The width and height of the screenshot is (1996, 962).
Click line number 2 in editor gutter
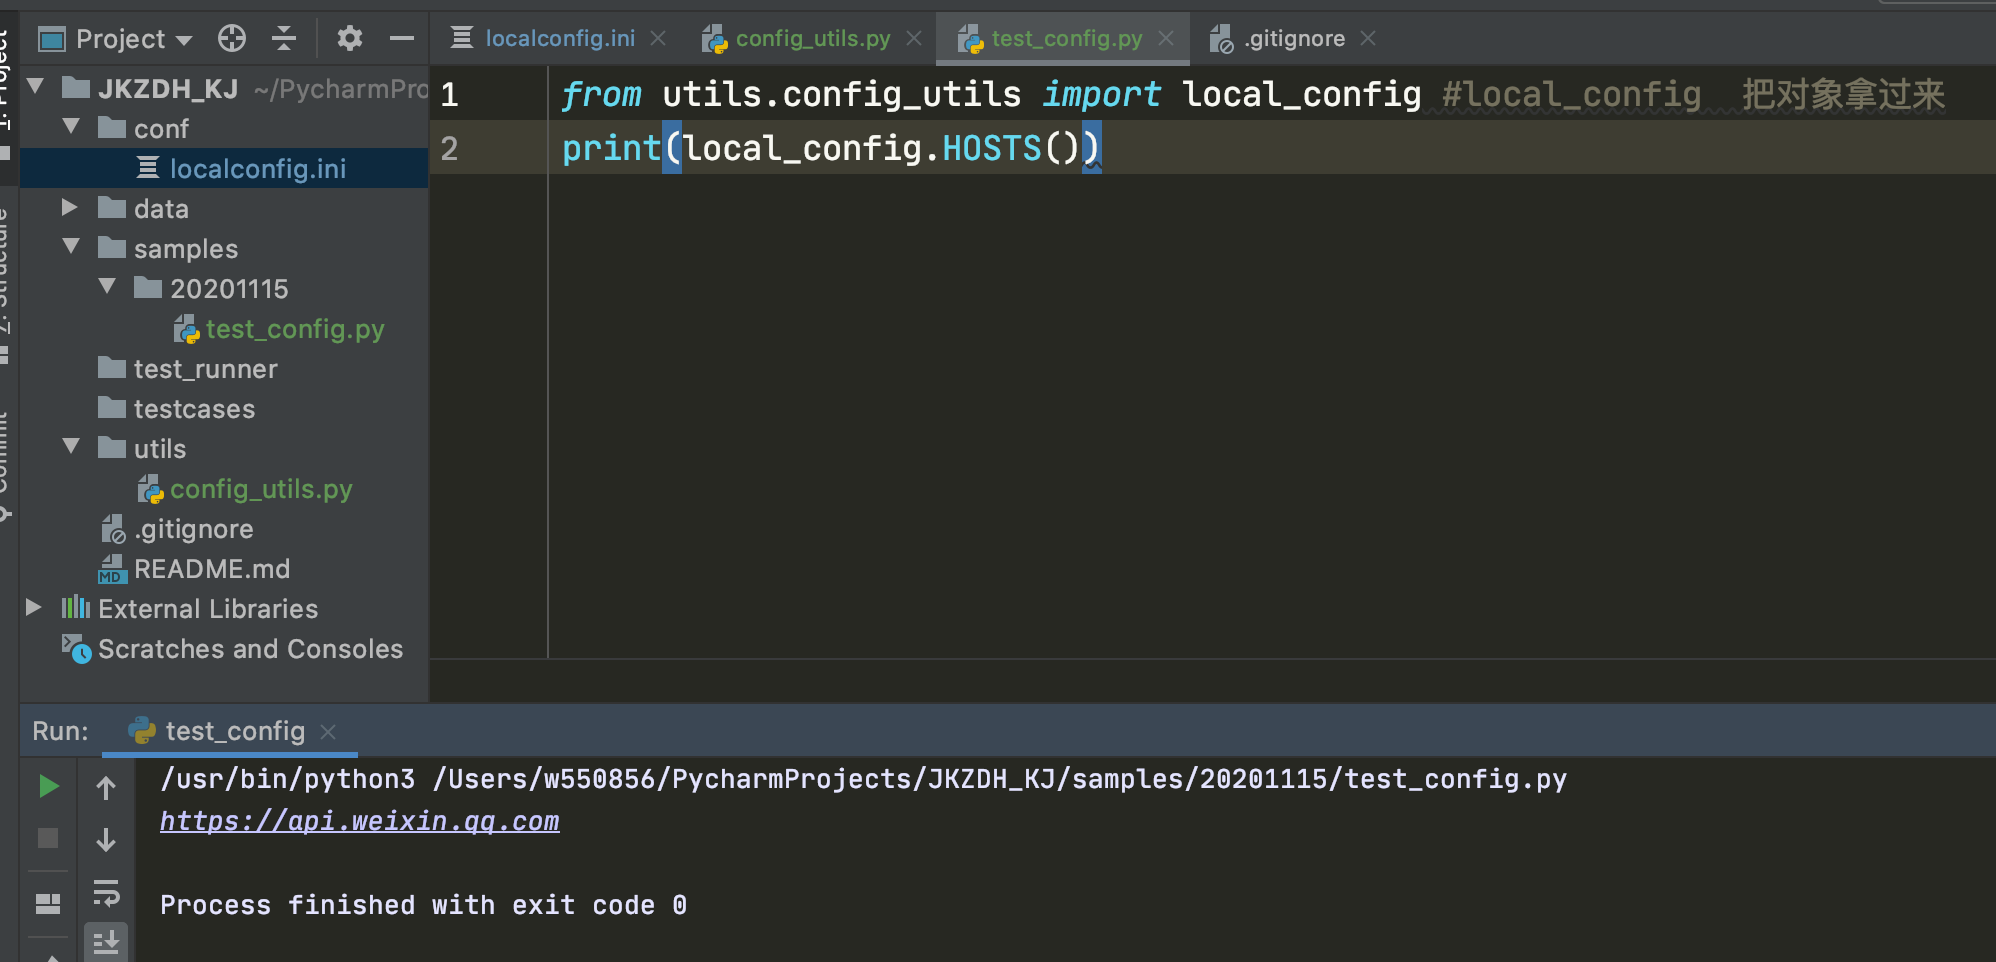pyautogui.click(x=449, y=149)
